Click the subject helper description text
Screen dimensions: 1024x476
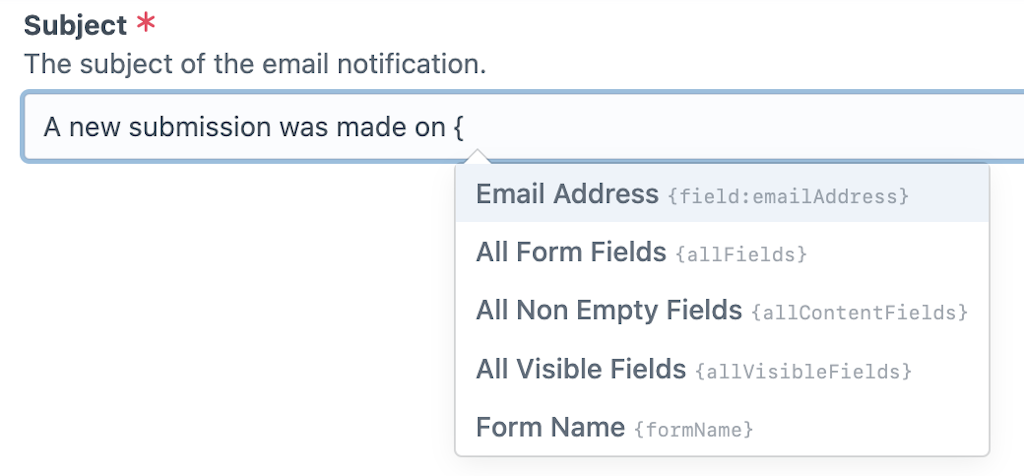pos(255,65)
